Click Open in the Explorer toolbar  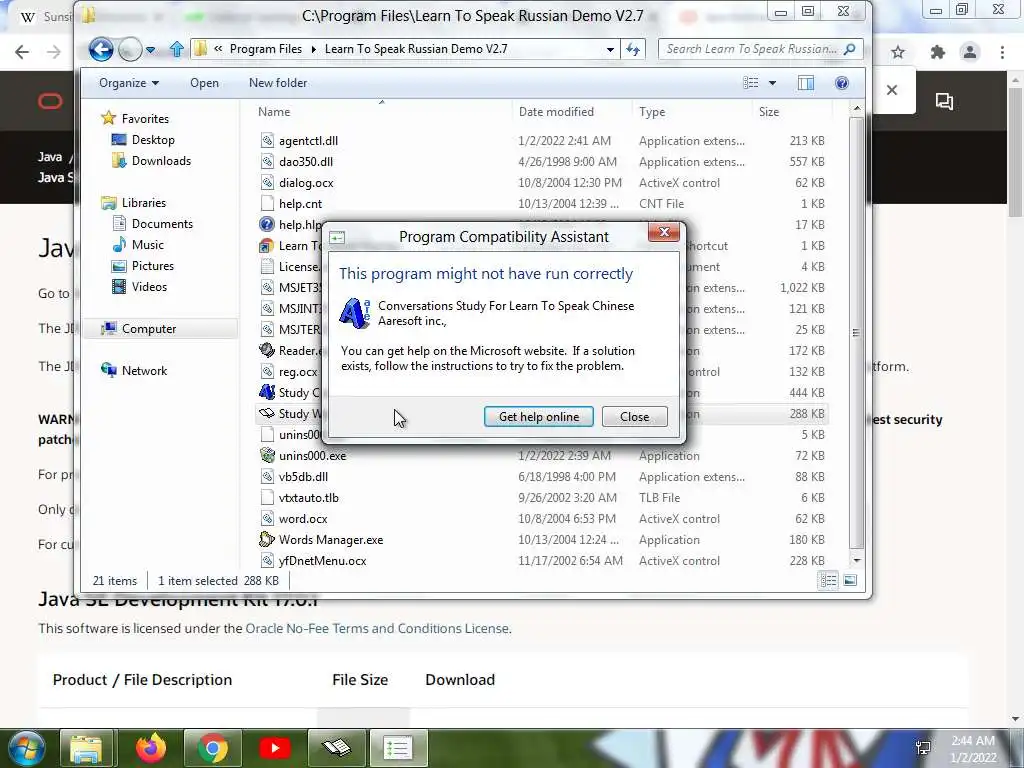tap(204, 83)
